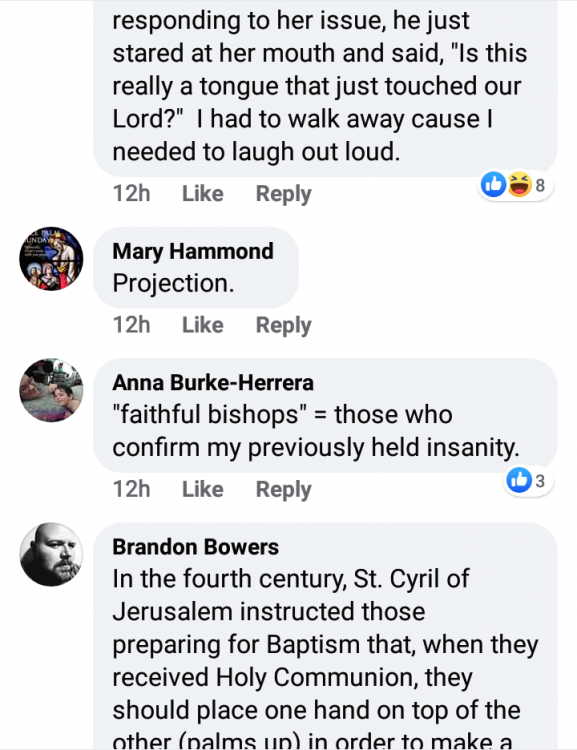Click the laughing emoji reaction icon
Screen dimensions: 577x750
pos(520,185)
